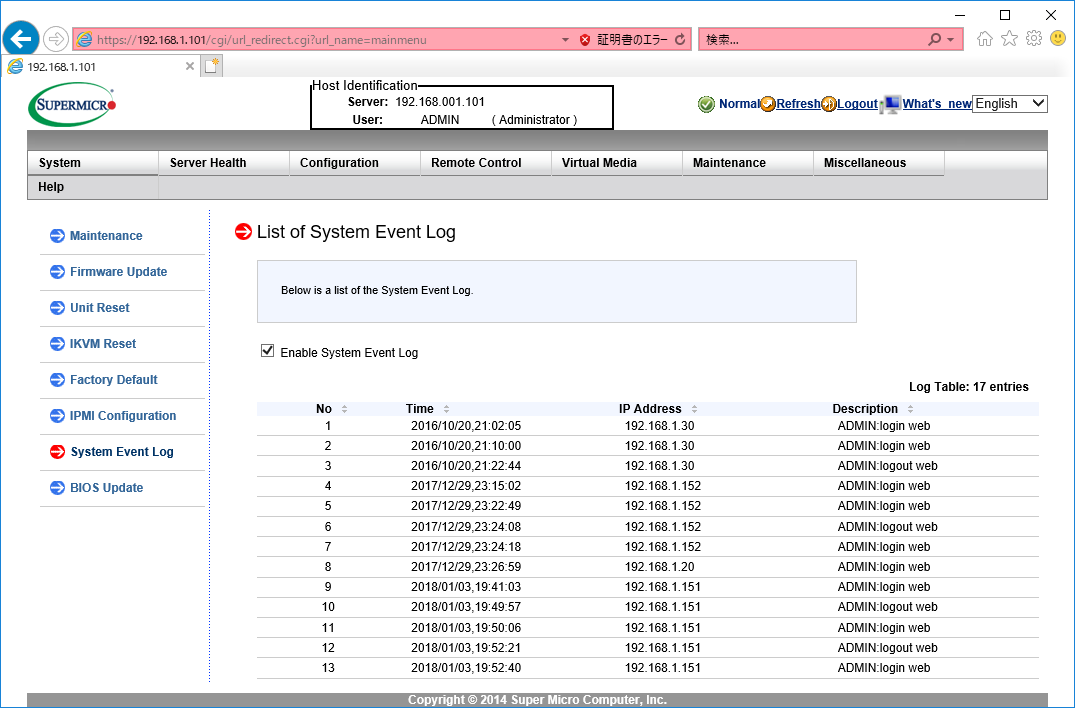Image resolution: width=1075 pixels, height=708 pixels.
Task: Open the Virtual Media menu
Action: click(617, 163)
